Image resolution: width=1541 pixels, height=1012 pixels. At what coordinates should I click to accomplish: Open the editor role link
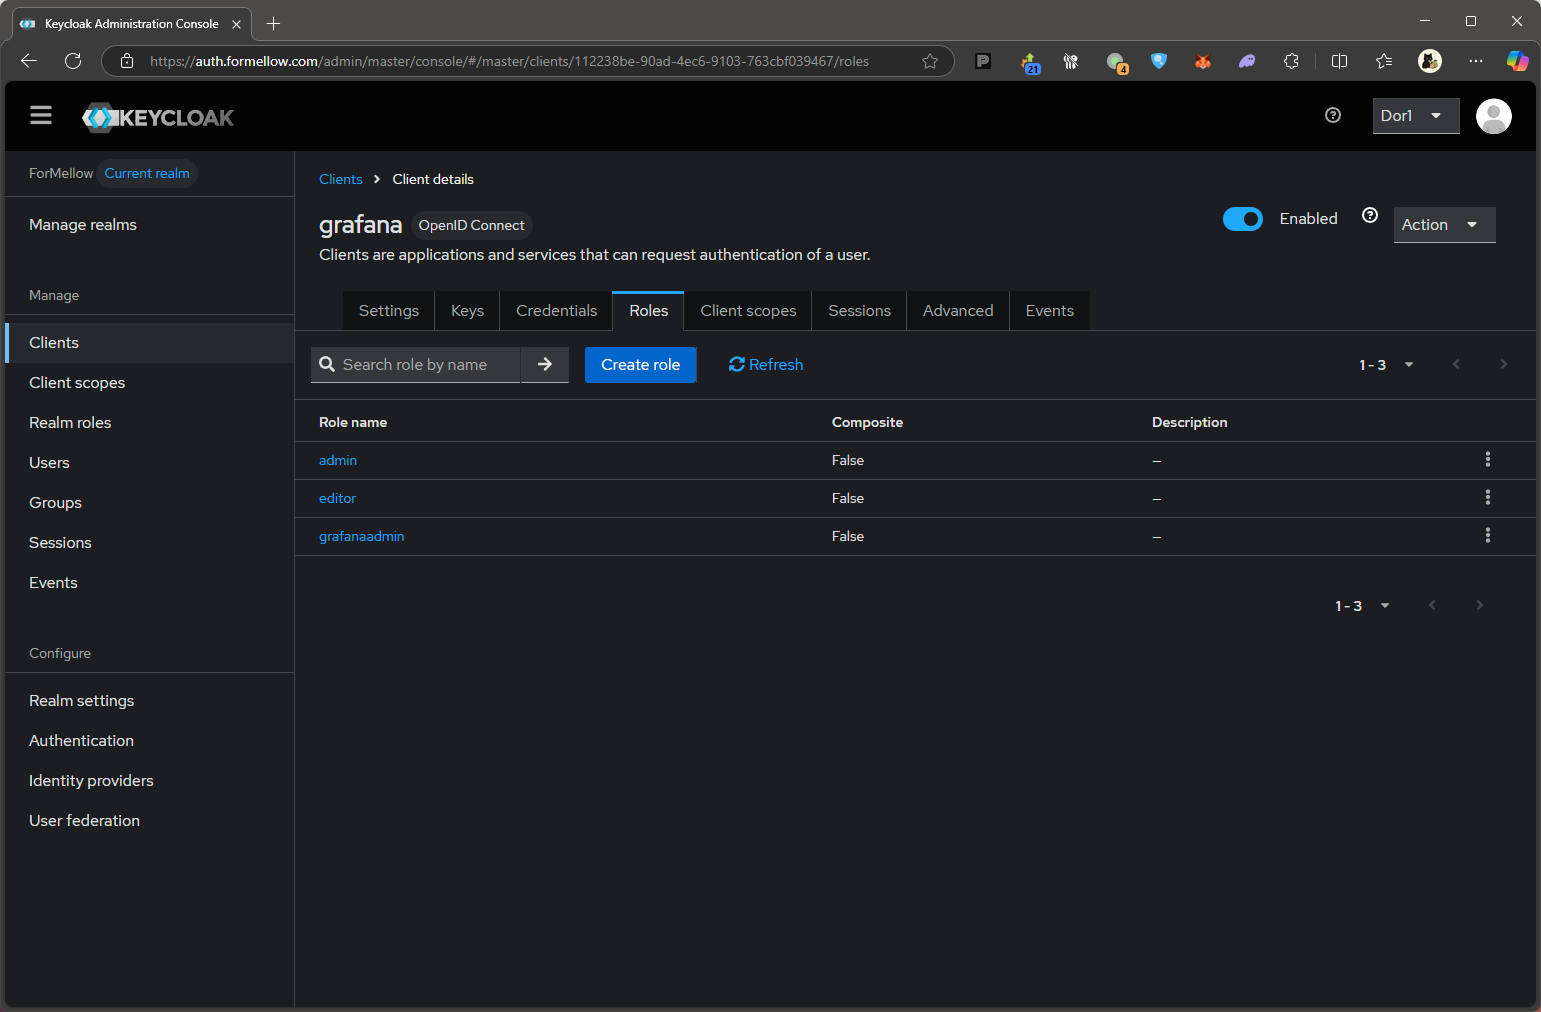pos(337,498)
